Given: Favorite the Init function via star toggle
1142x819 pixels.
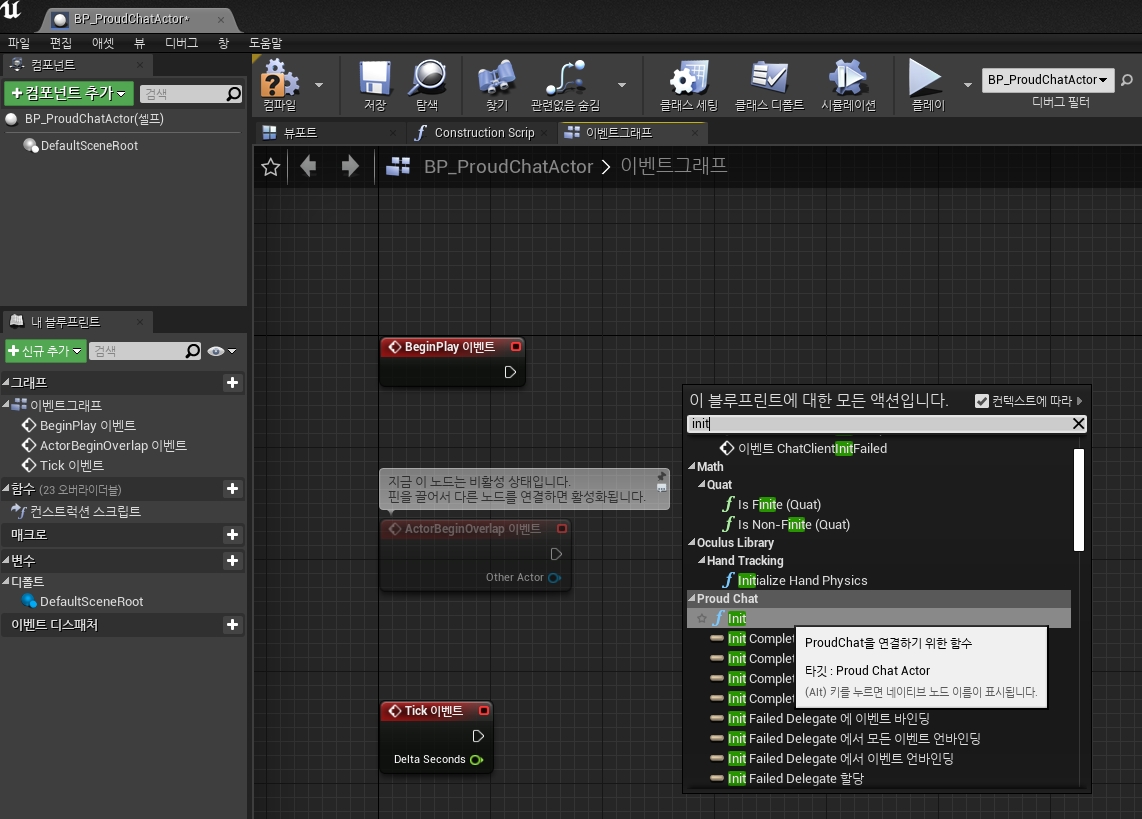Looking at the screenshot, I should tap(701, 619).
